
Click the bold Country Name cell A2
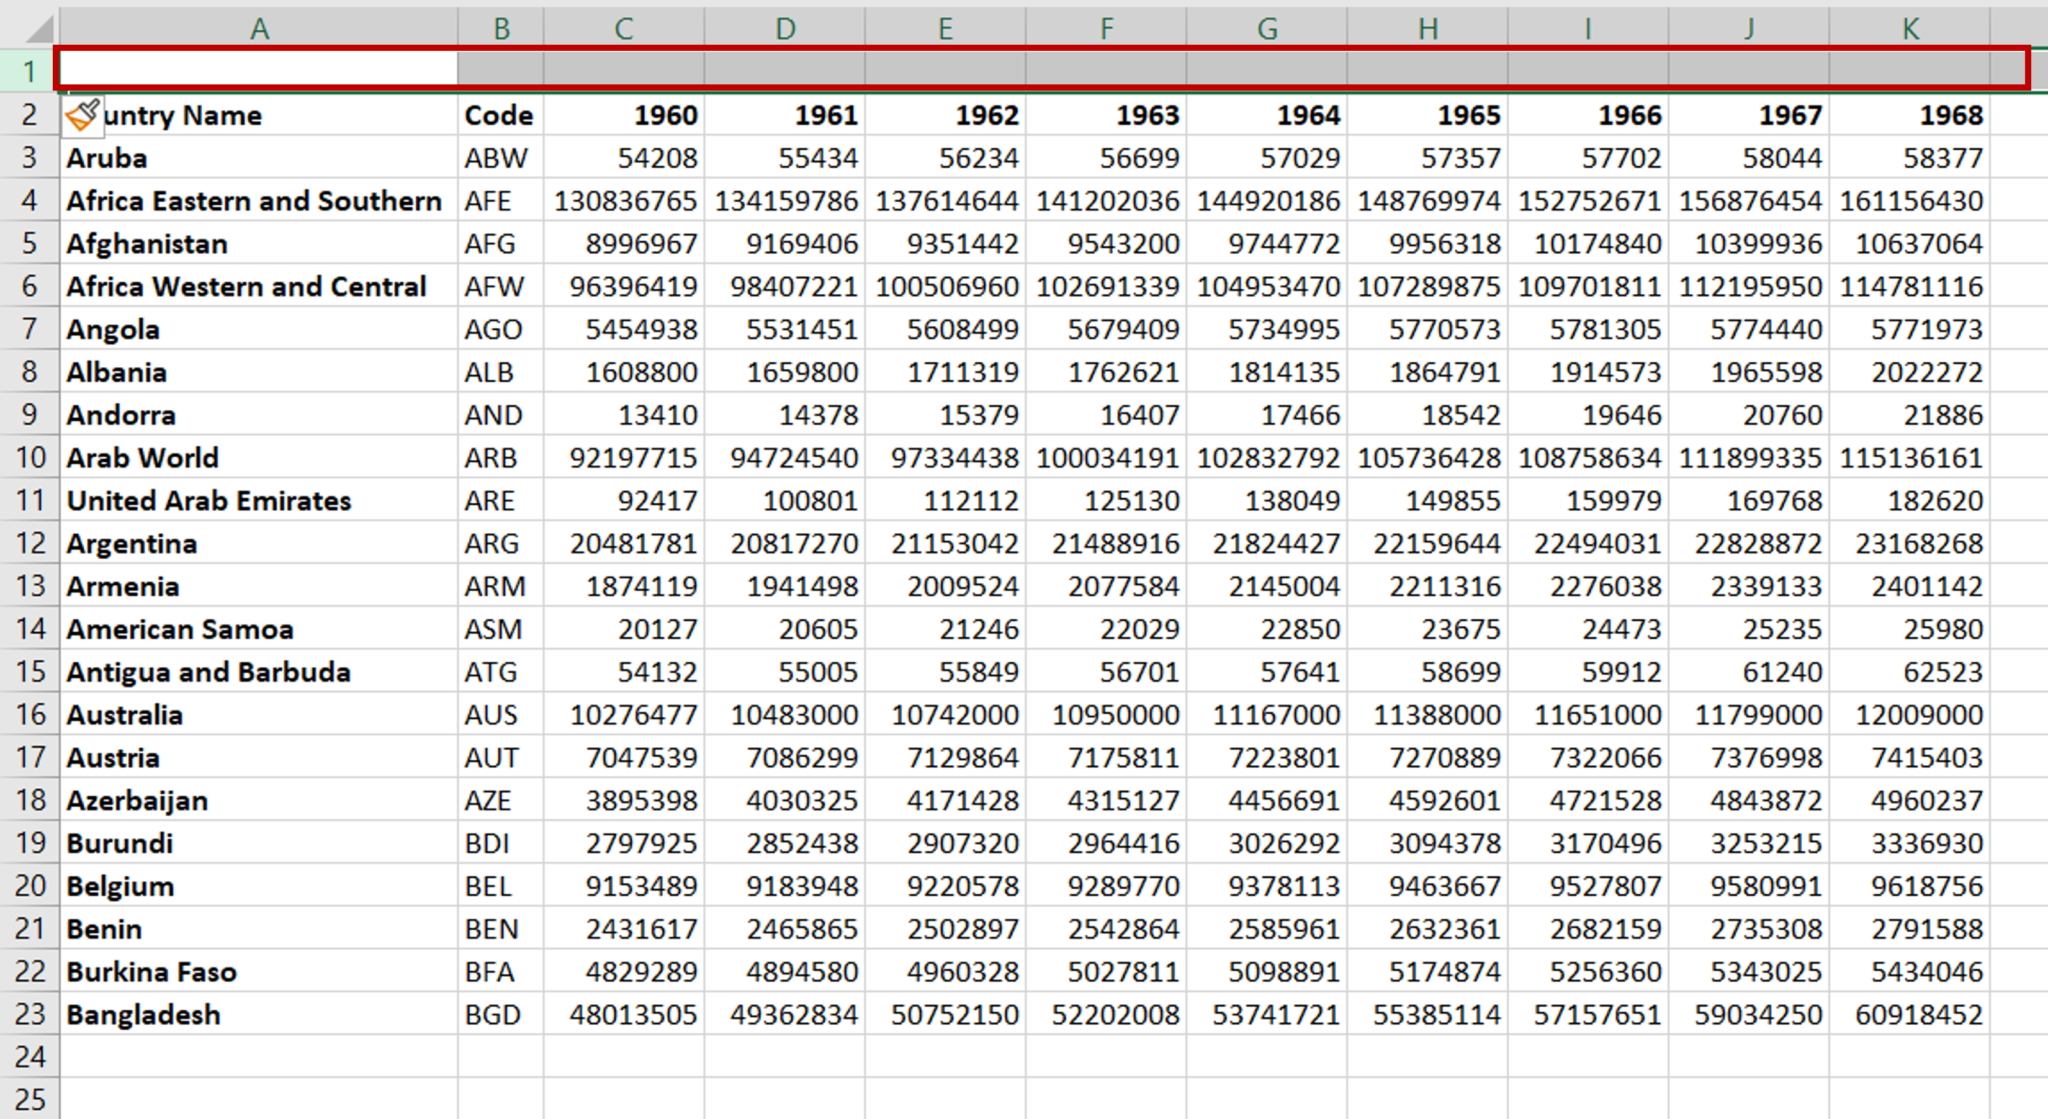coord(255,114)
